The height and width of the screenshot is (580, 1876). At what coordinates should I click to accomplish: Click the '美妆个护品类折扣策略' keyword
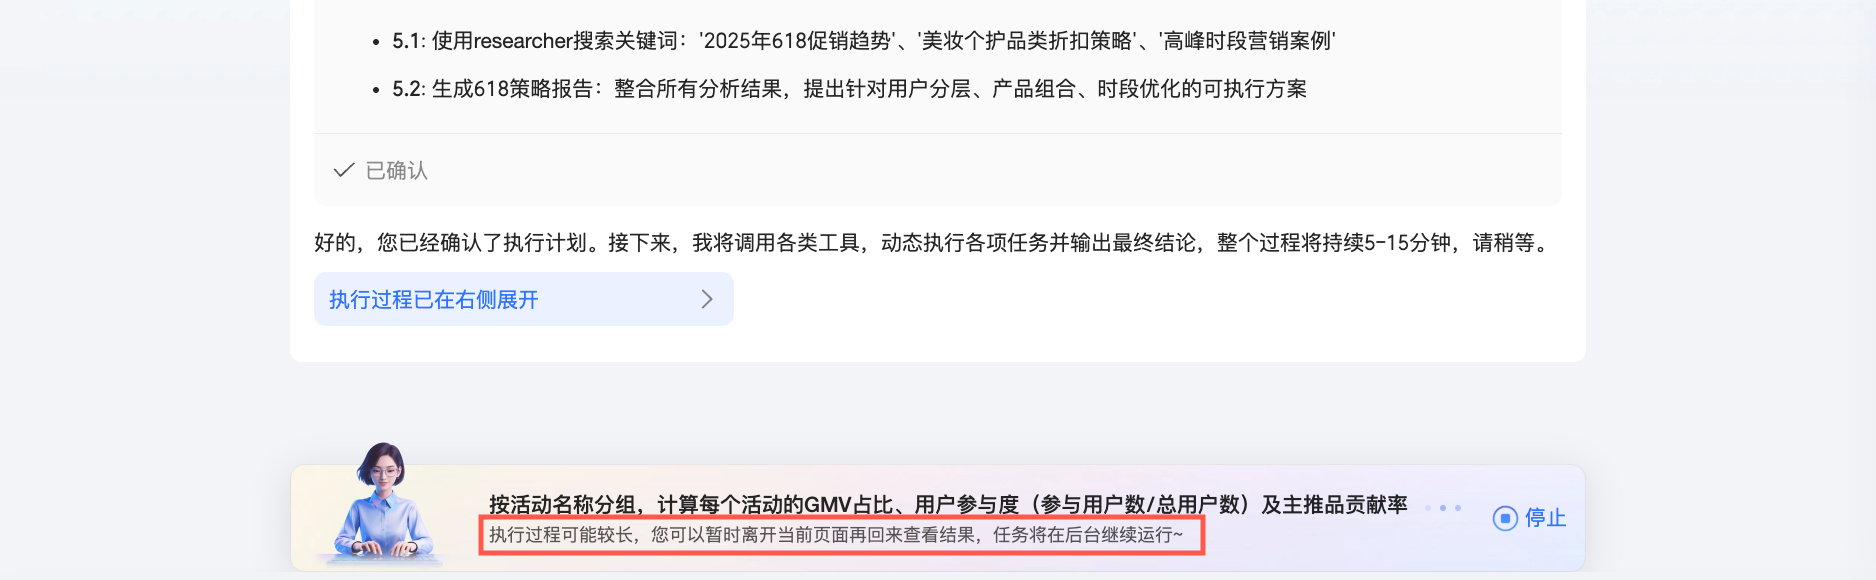click(1027, 41)
